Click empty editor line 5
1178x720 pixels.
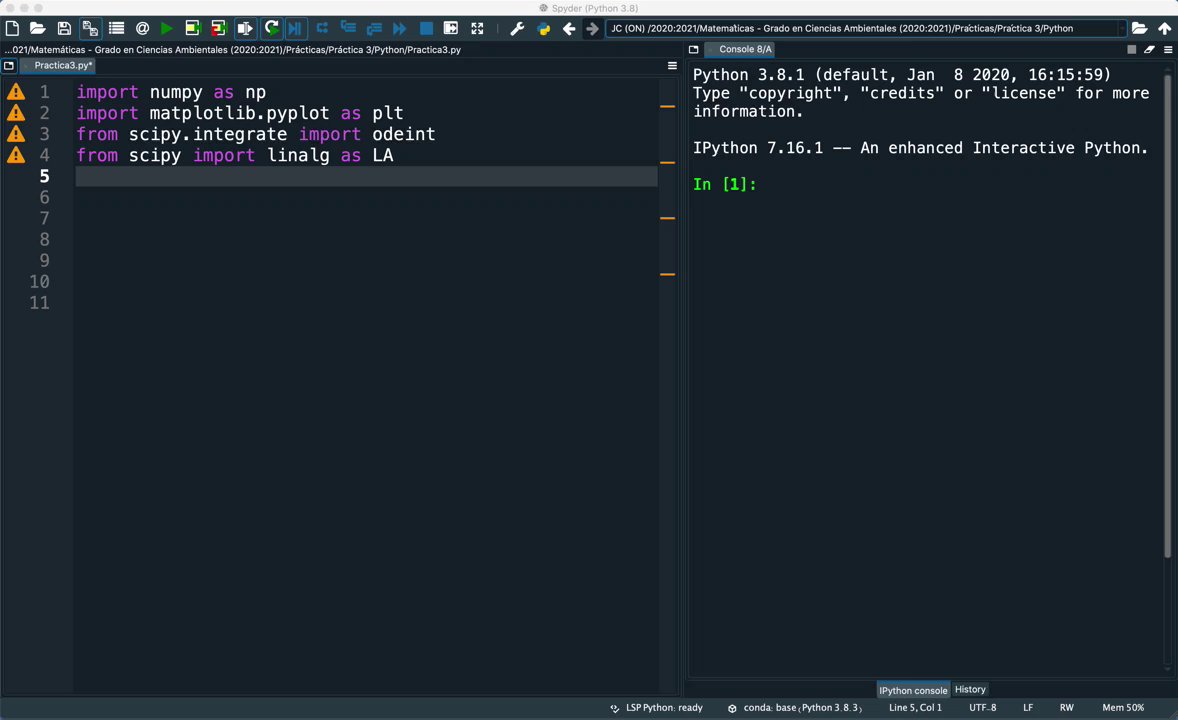click(367, 177)
